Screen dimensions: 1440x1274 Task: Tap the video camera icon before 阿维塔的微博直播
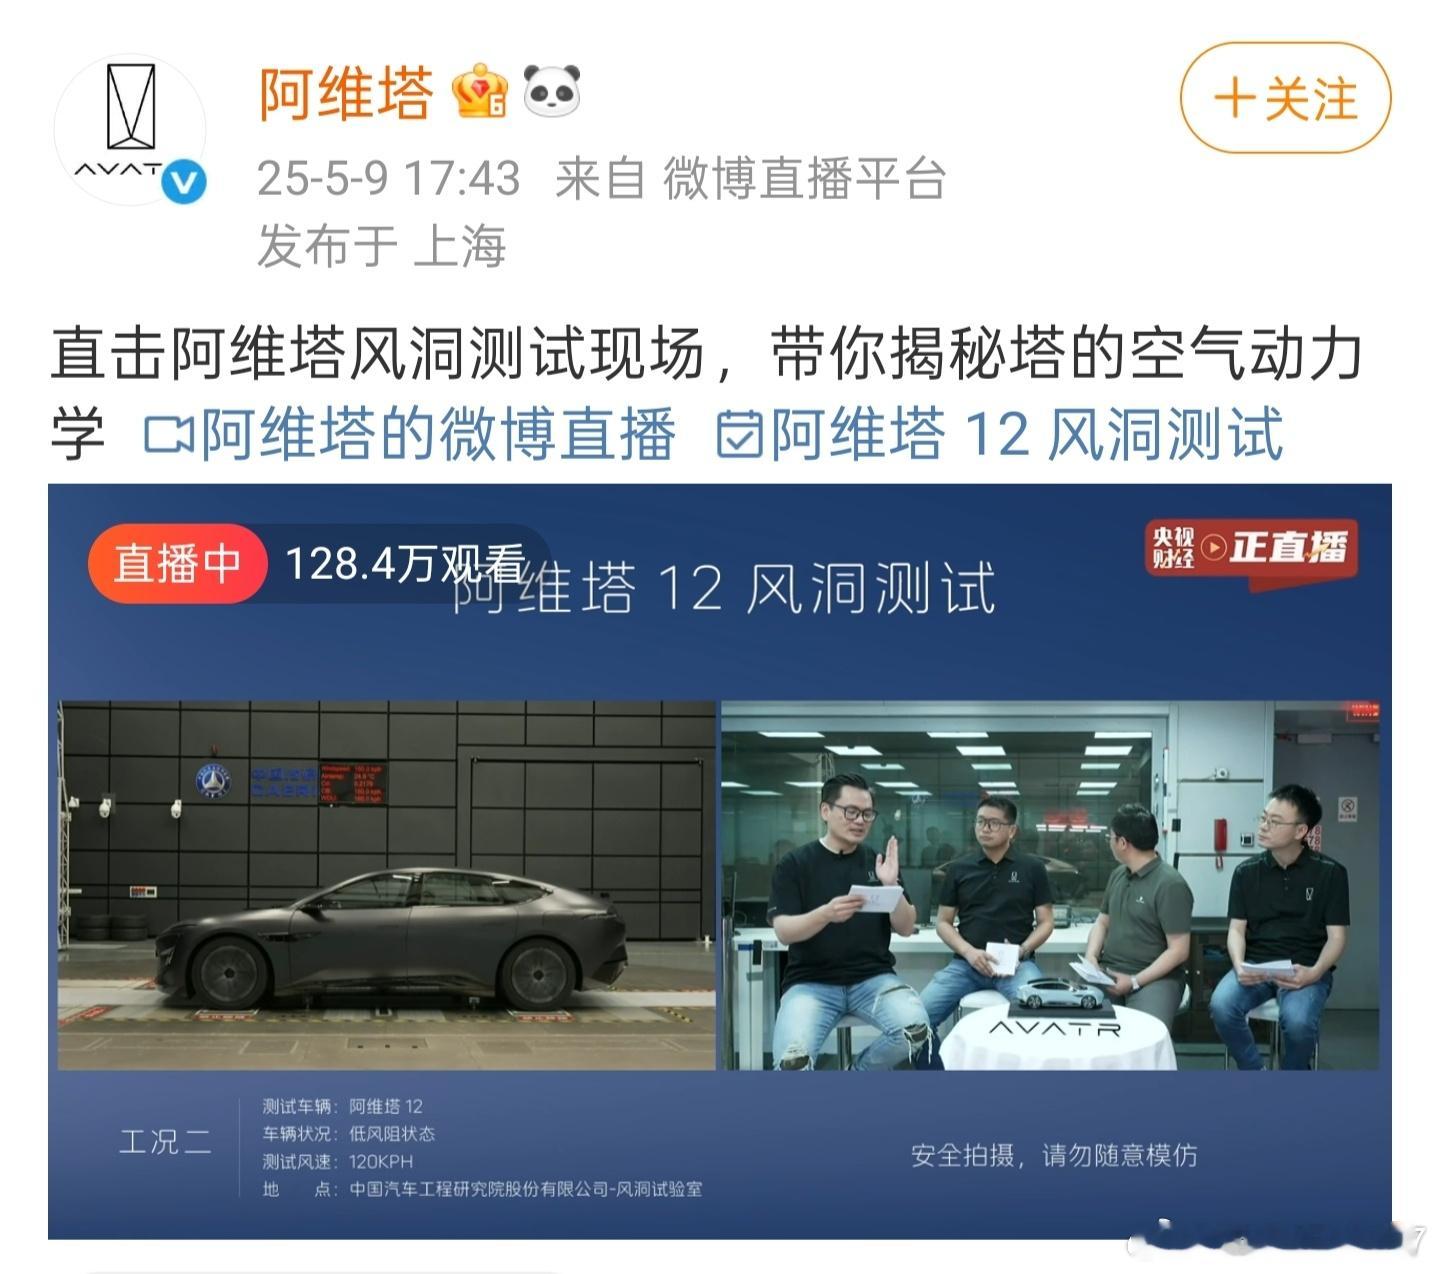tap(168, 435)
